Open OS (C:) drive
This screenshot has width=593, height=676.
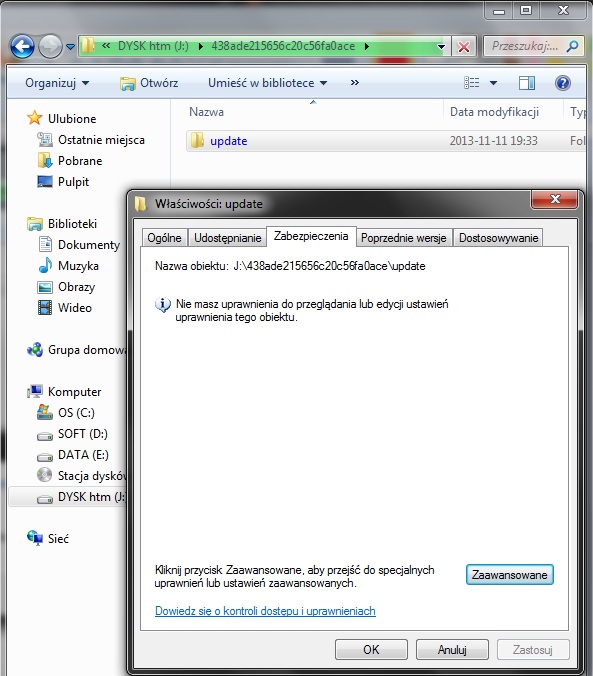[x=76, y=413]
